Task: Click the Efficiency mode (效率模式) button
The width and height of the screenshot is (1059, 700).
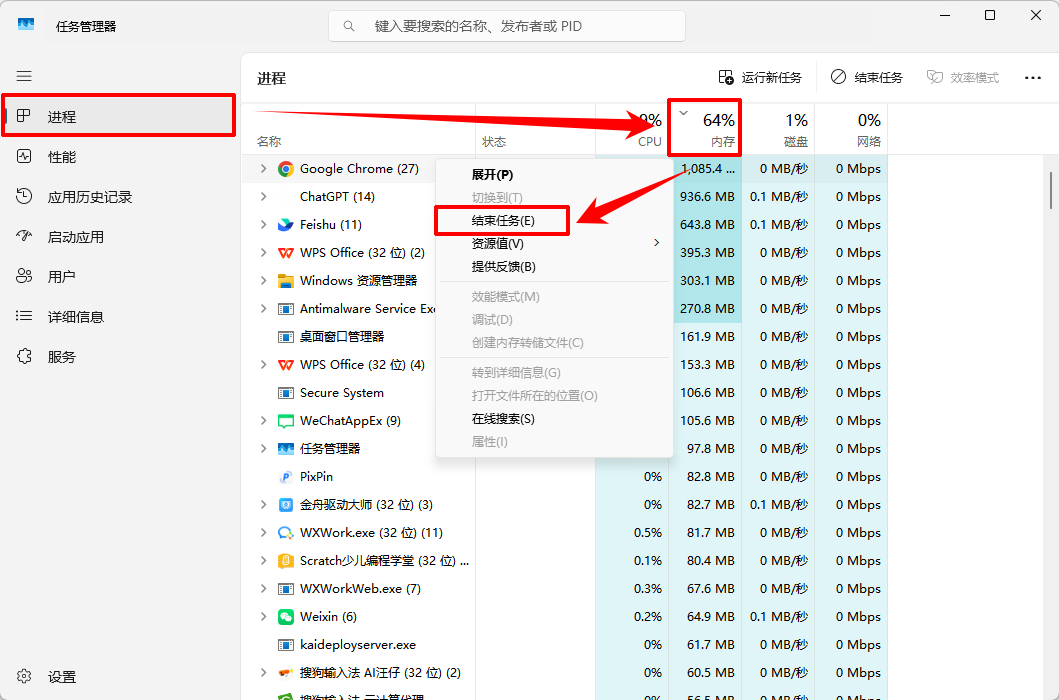Action: pyautogui.click(x=962, y=77)
